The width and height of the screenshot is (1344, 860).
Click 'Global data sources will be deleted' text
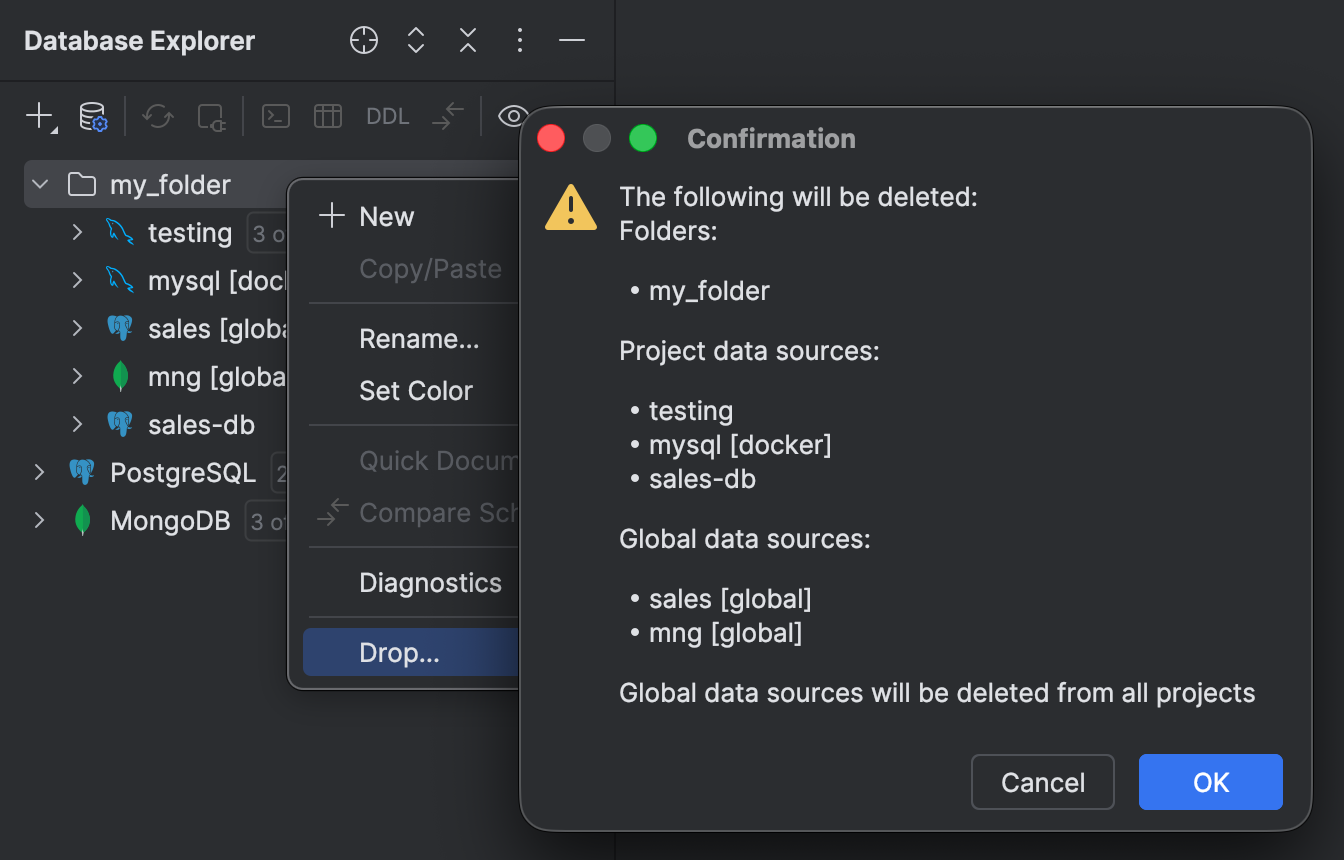[x=937, y=693]
